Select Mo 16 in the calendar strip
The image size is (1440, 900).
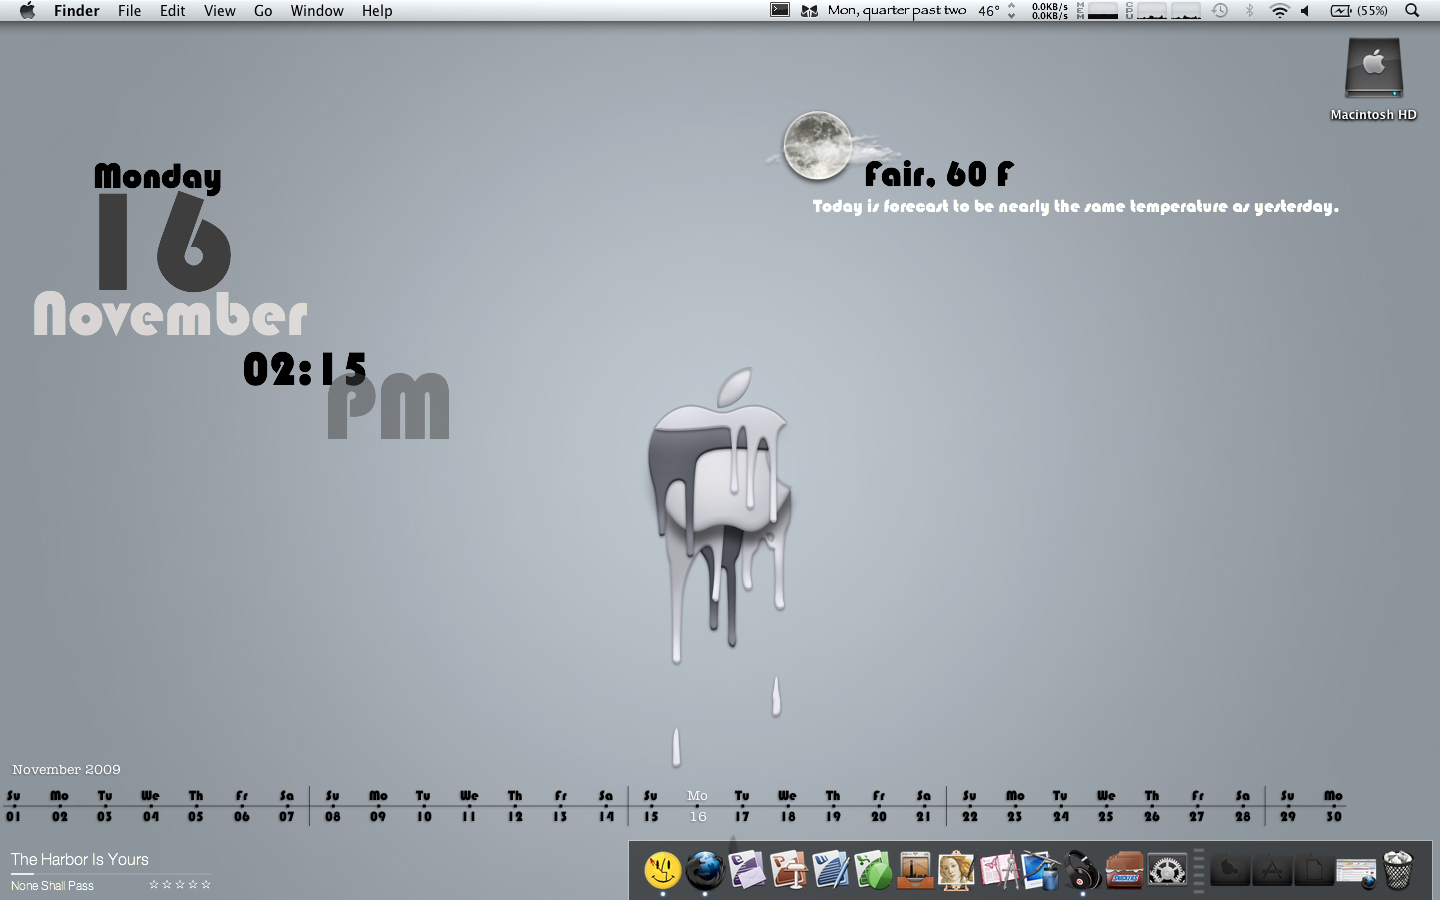698,806
